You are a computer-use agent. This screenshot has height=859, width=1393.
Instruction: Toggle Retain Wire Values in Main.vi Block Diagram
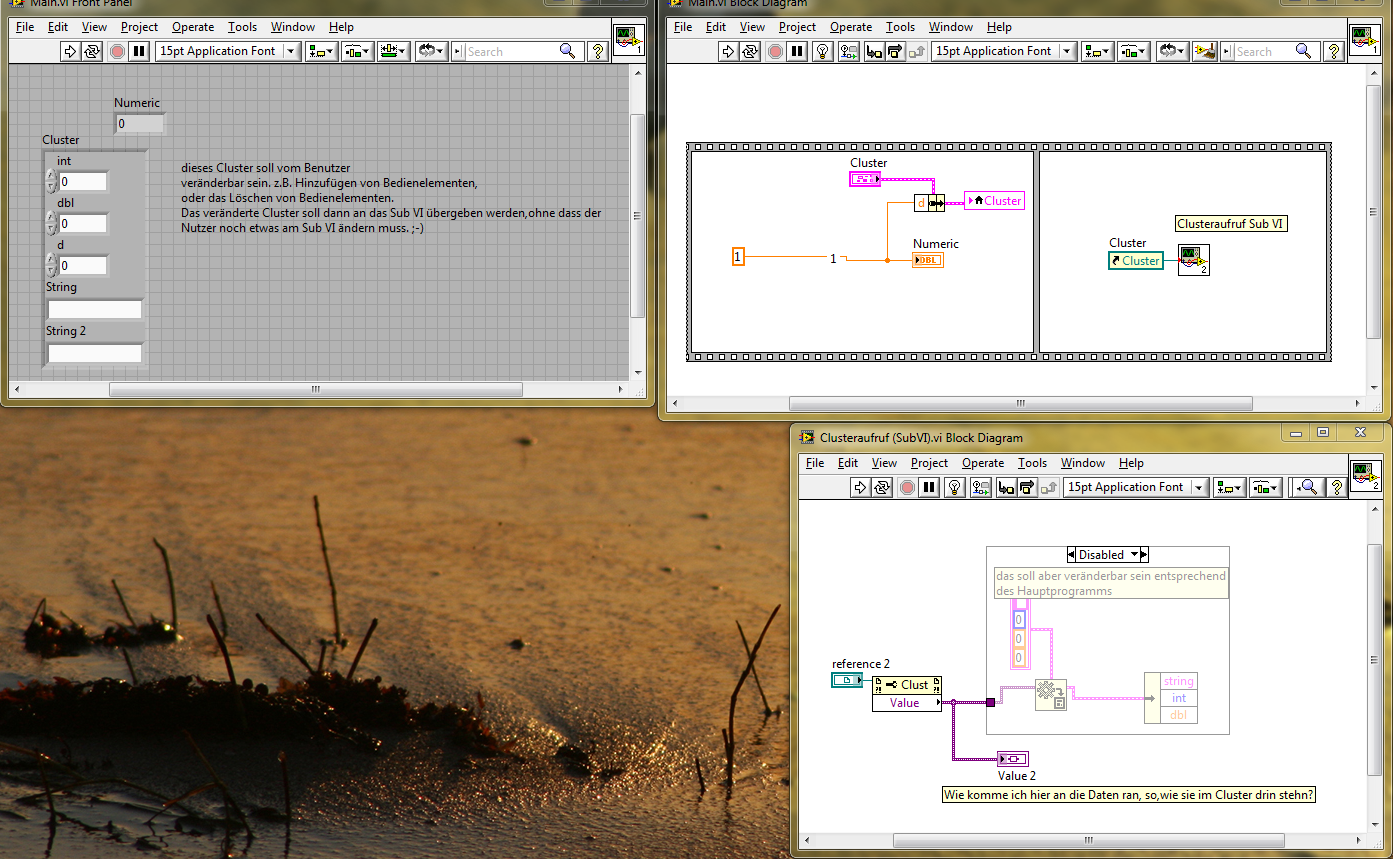click(849, 51)
